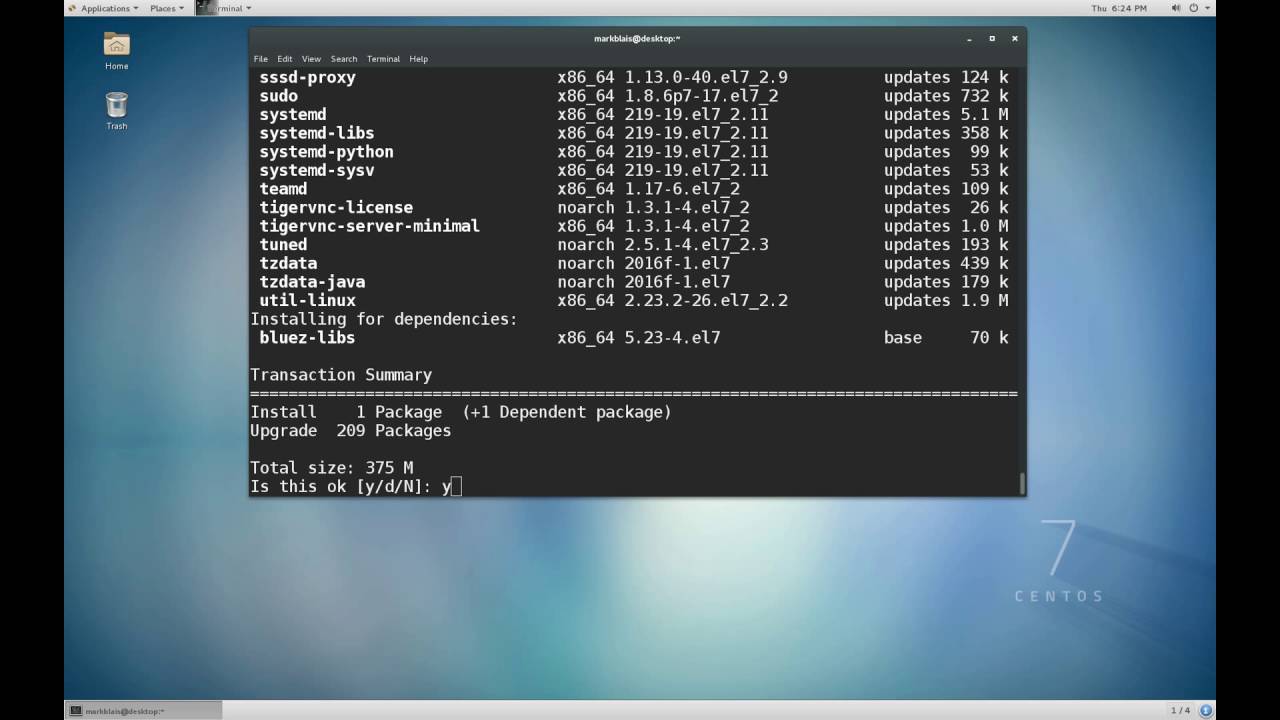Viewport: 1280px width, 720px height.
Task: Open the Places menu
Action: 166,8
